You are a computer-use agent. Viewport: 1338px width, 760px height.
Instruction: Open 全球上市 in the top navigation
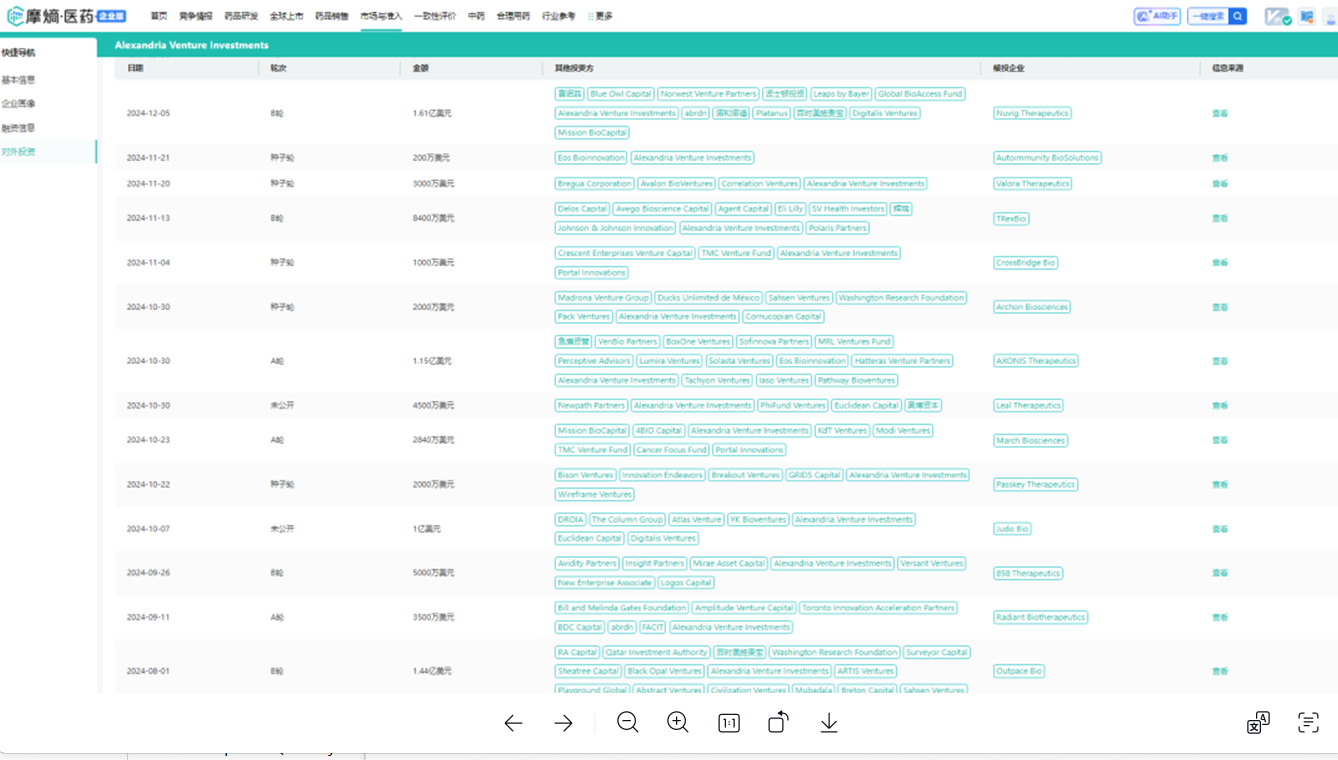tap(287, 16)
